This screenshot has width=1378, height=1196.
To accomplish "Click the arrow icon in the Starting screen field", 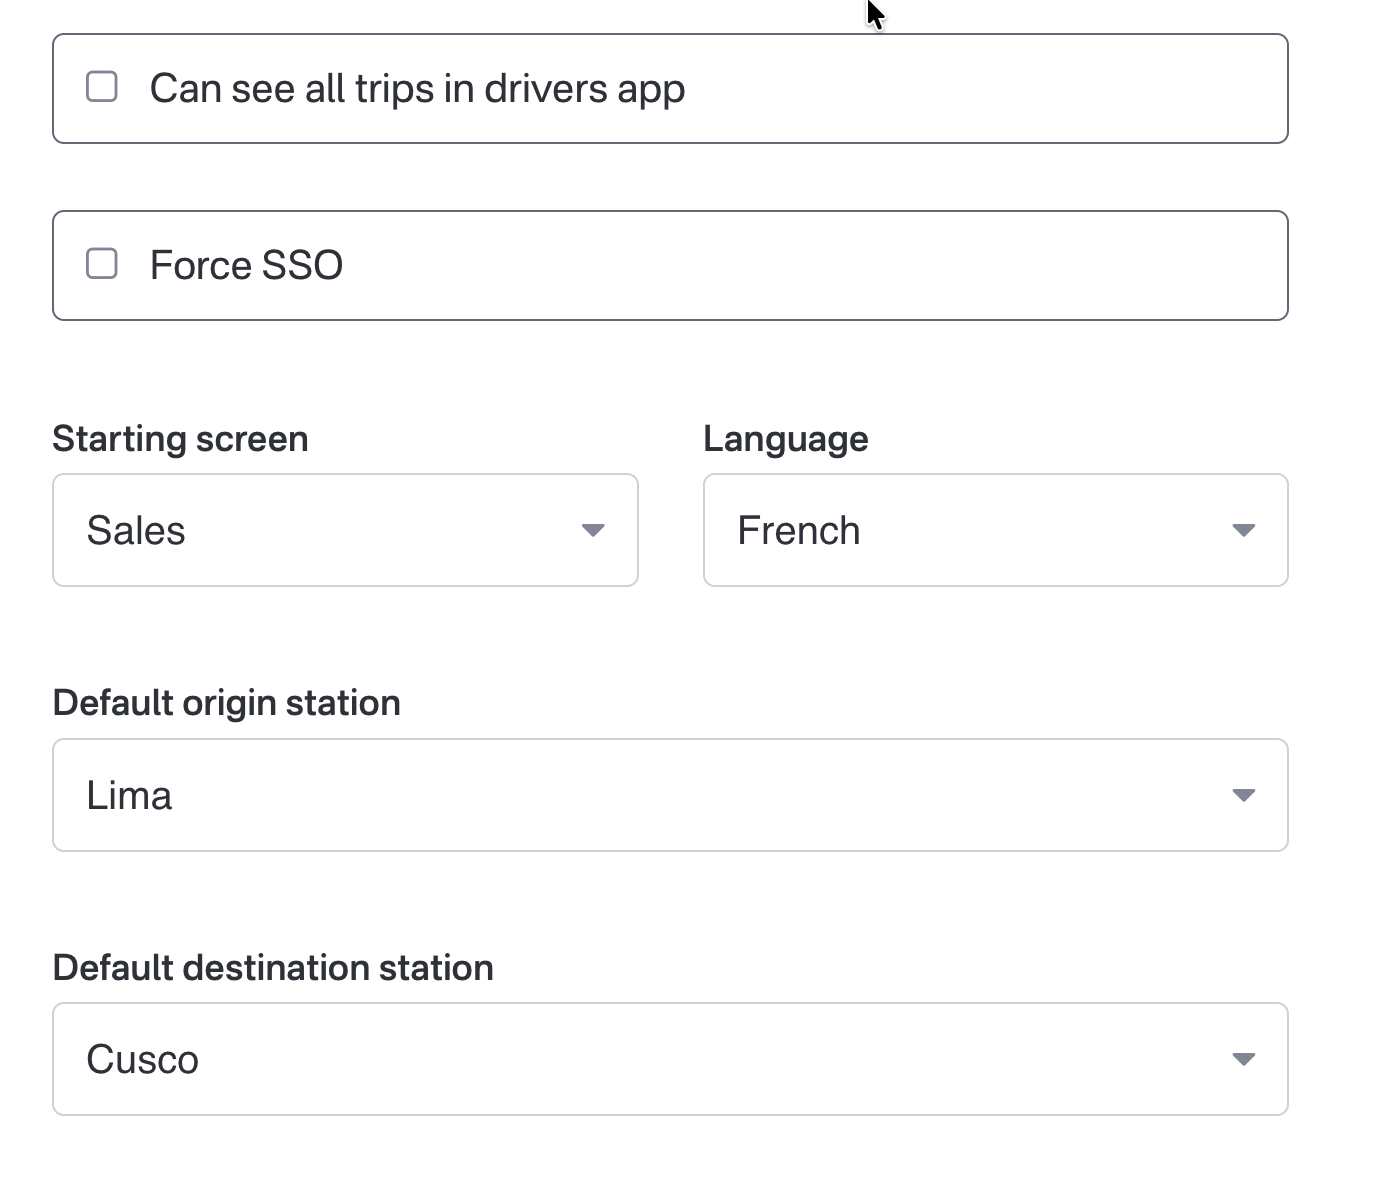I will 593,530.
